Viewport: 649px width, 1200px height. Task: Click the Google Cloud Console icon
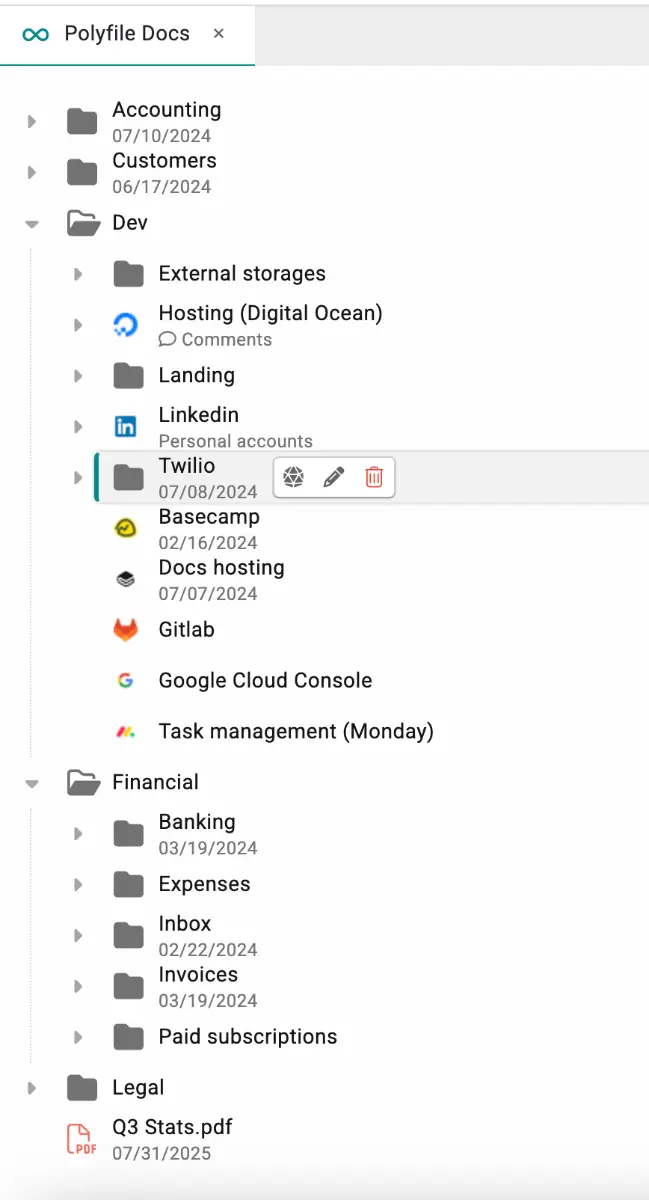[x=125, y=681]
